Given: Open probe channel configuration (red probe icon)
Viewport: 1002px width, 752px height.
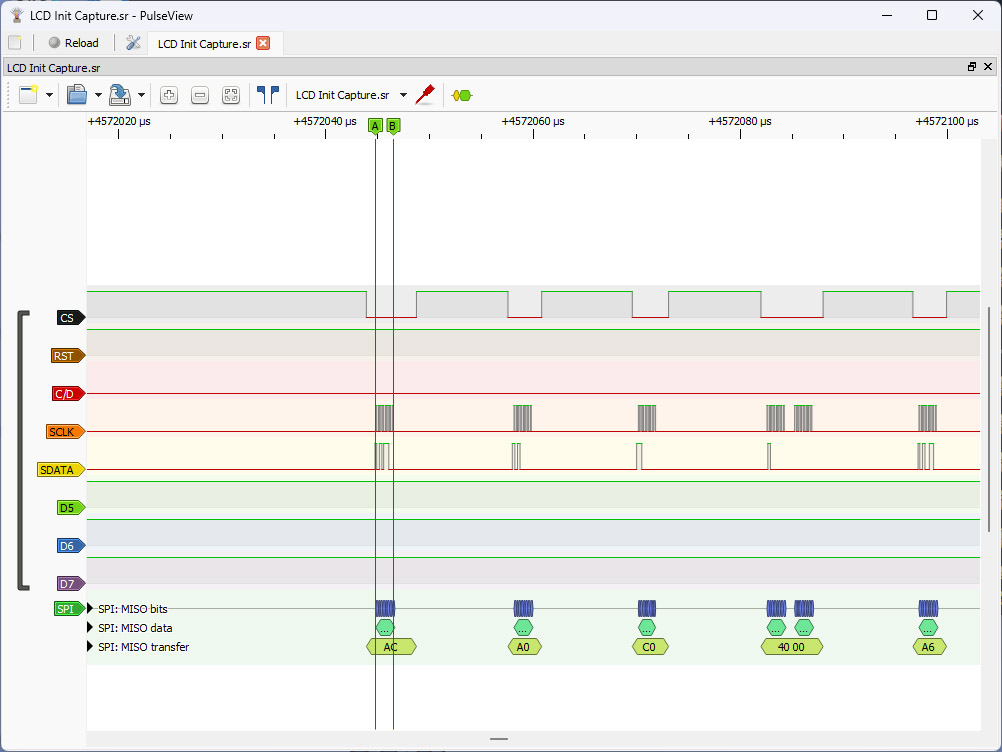Looking at the screenshot, I should pyautogui.click(x=425, y=95).
